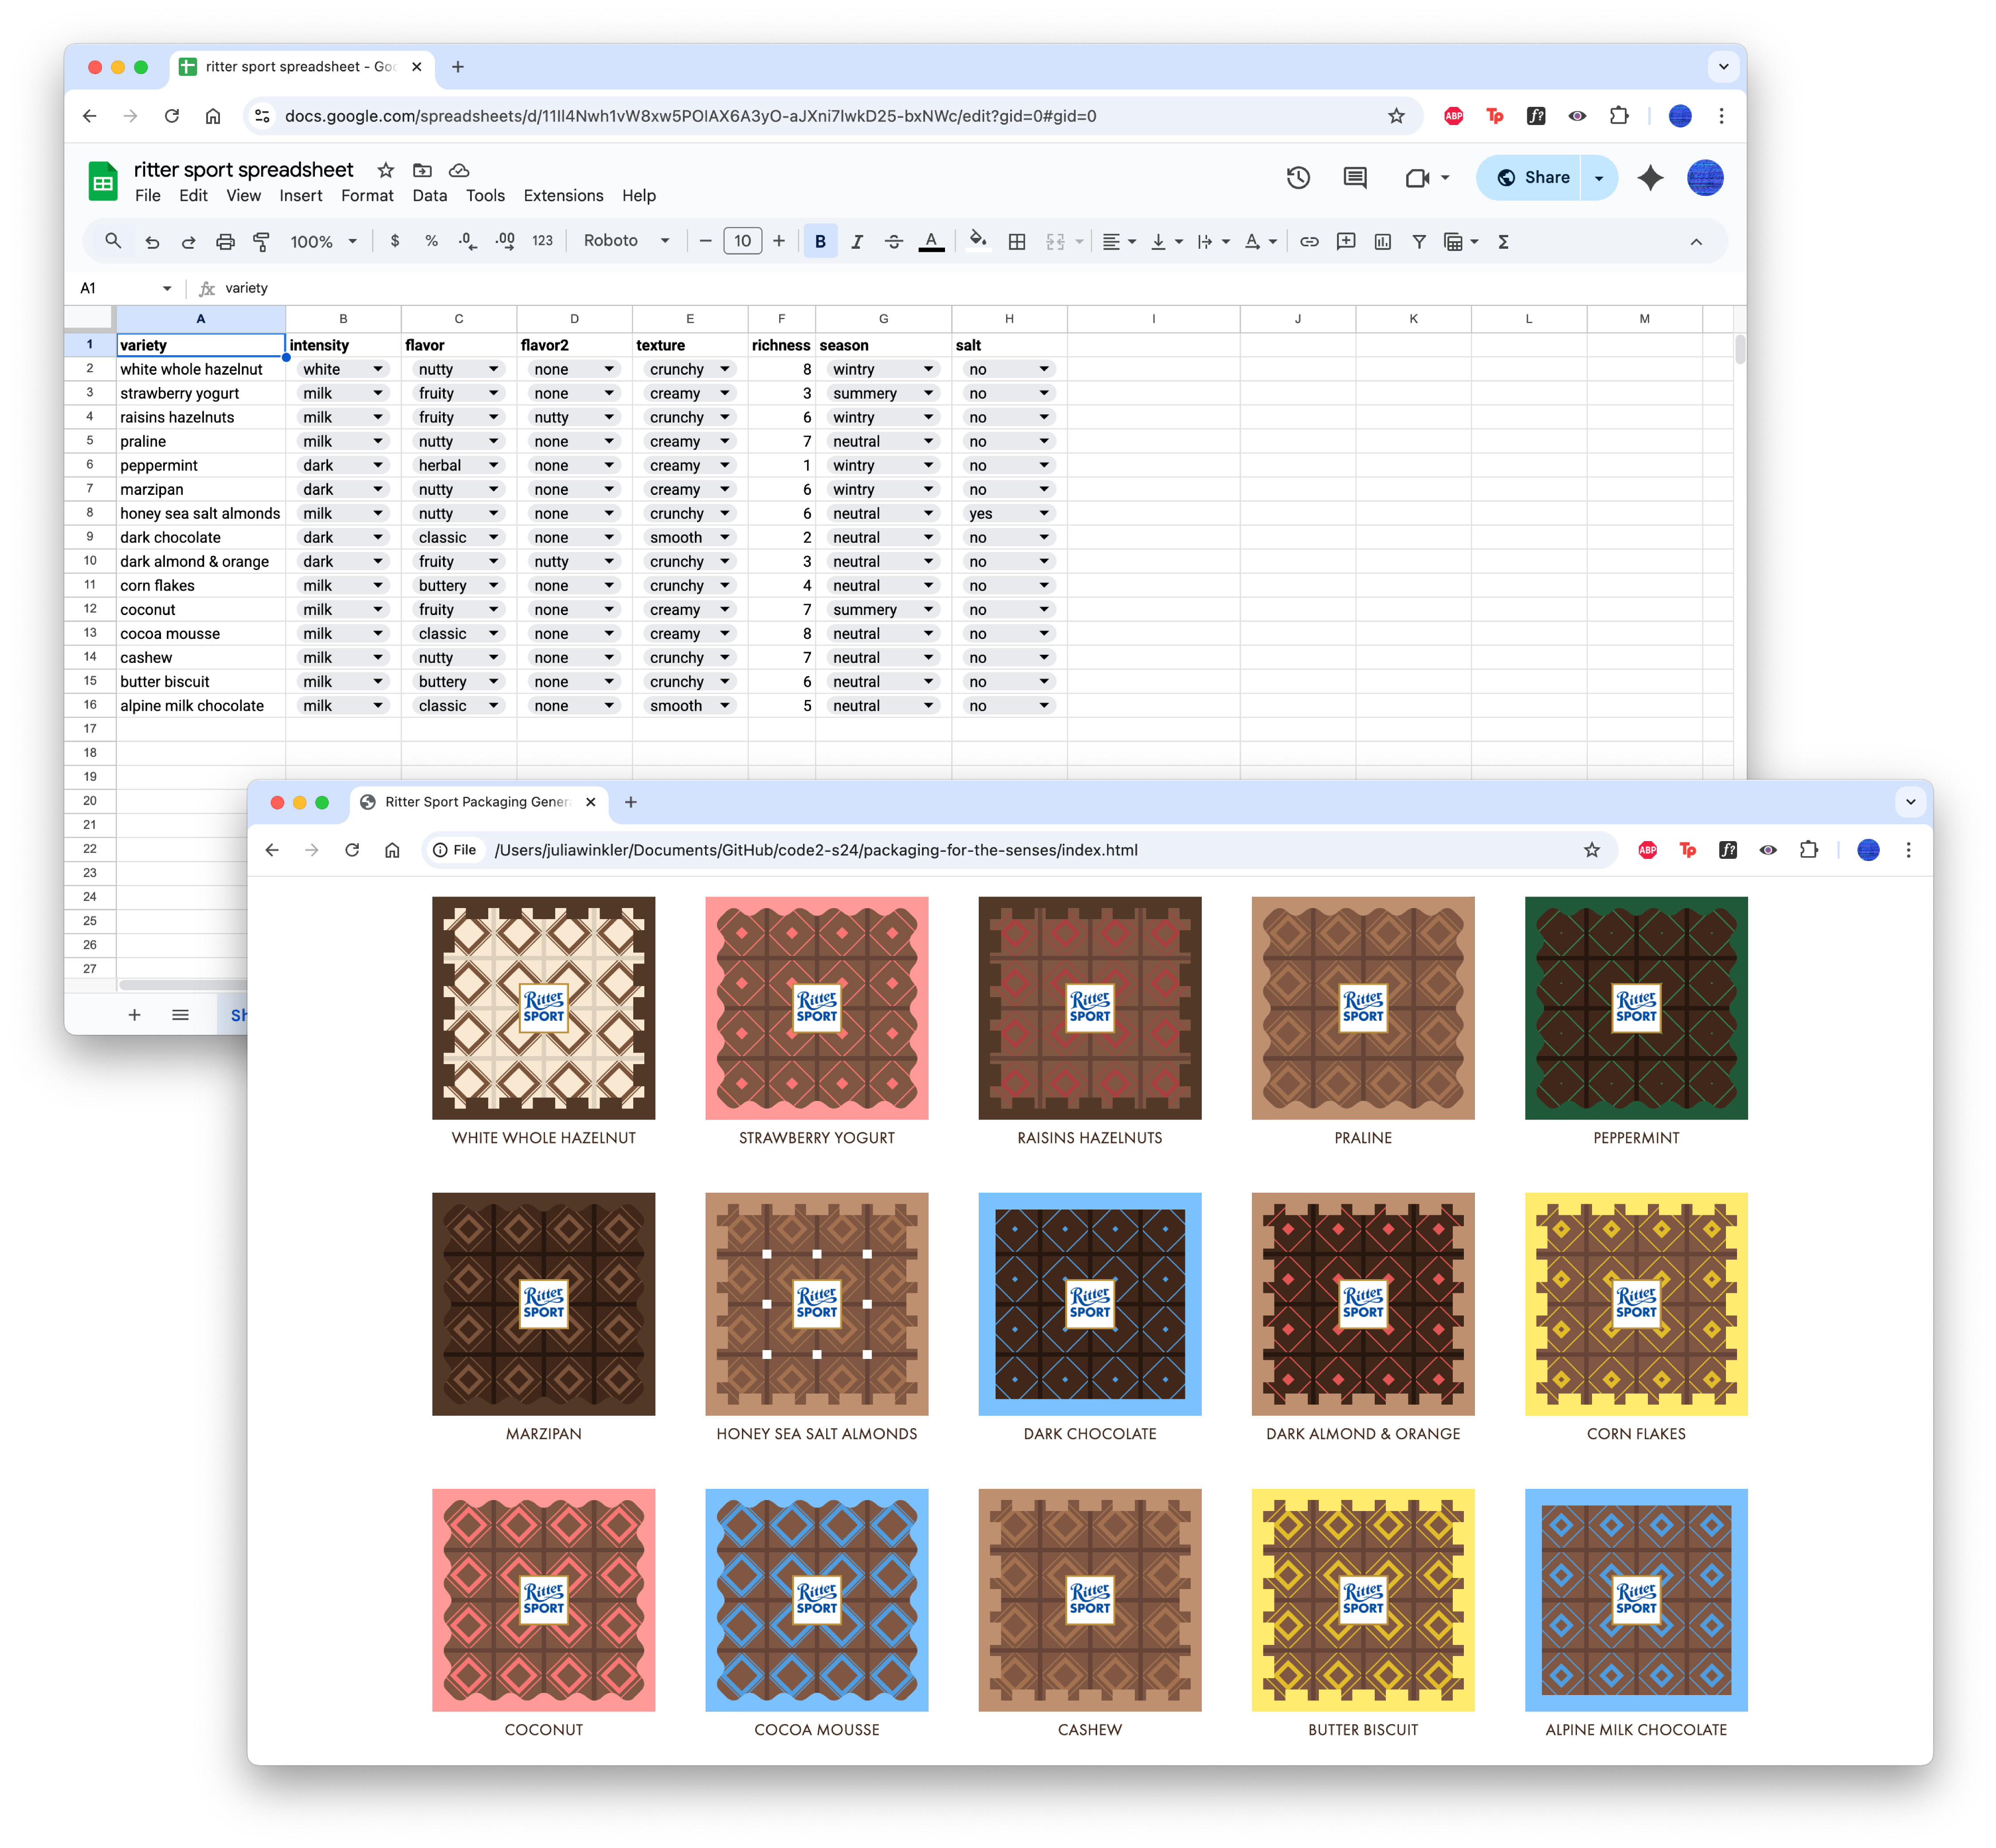Click the video call camera icon
1996x1848 pixels.
1417,178
